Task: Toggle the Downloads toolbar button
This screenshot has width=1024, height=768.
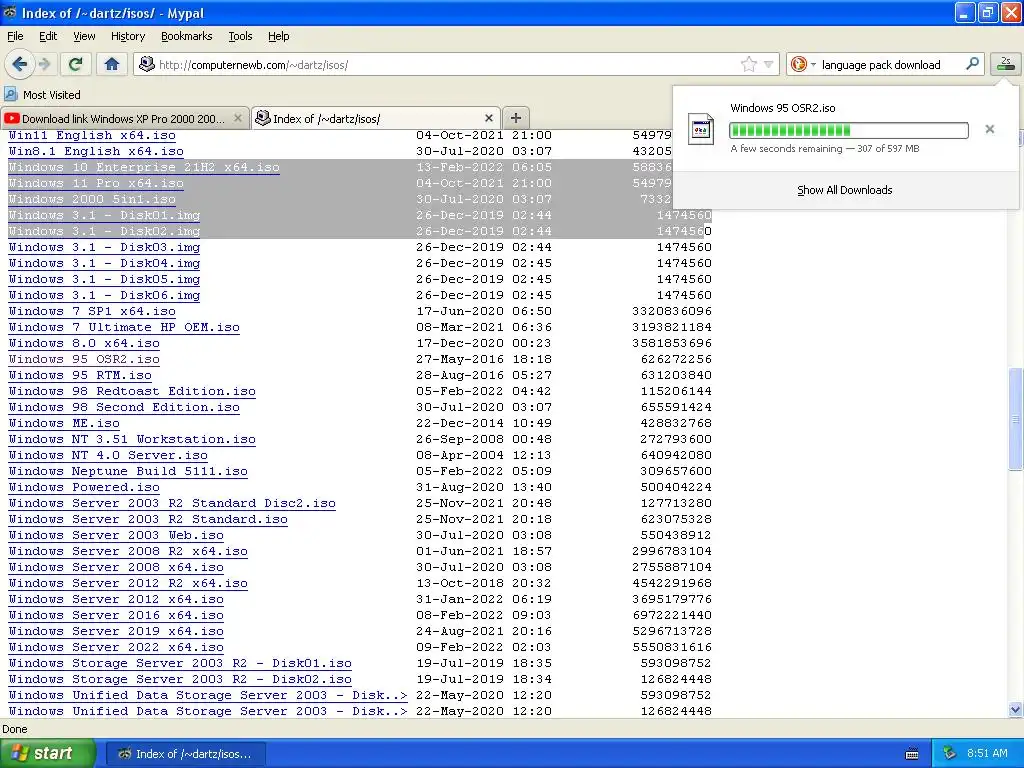Action: (1006, 64)
